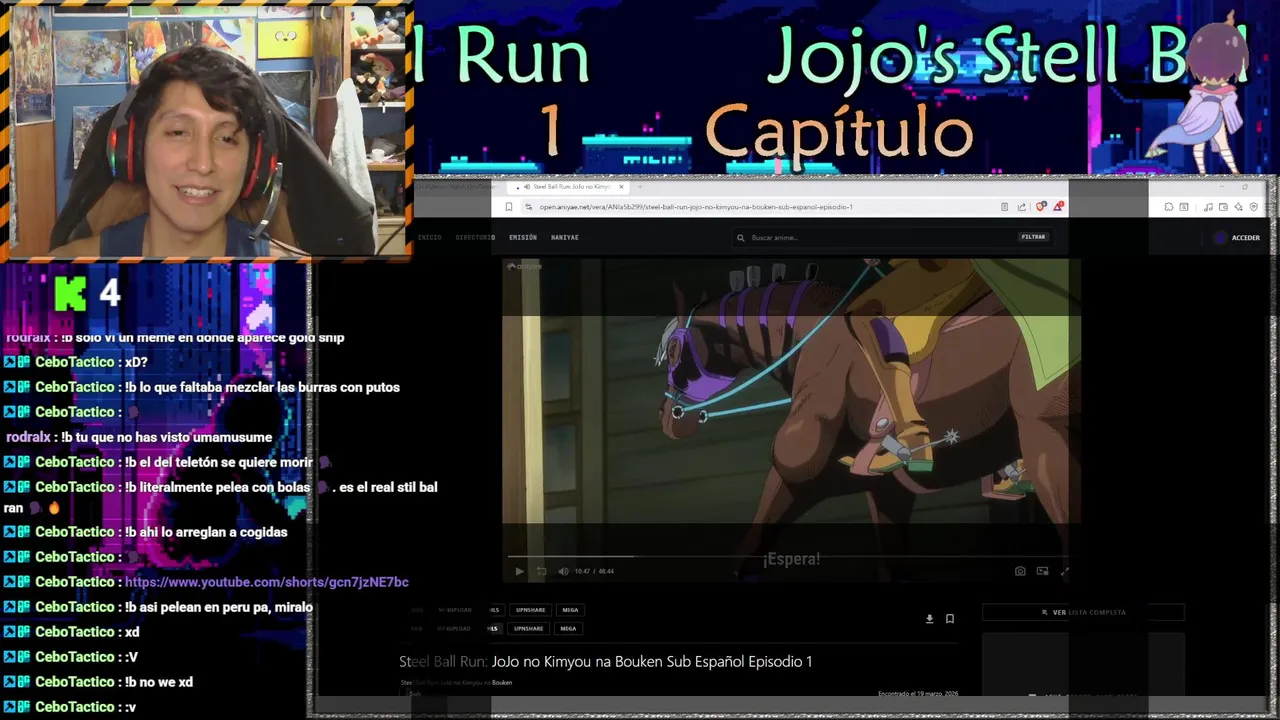
Task: Click the VPN shield icon in the browser toolbar
Action: click(1254, 207)
